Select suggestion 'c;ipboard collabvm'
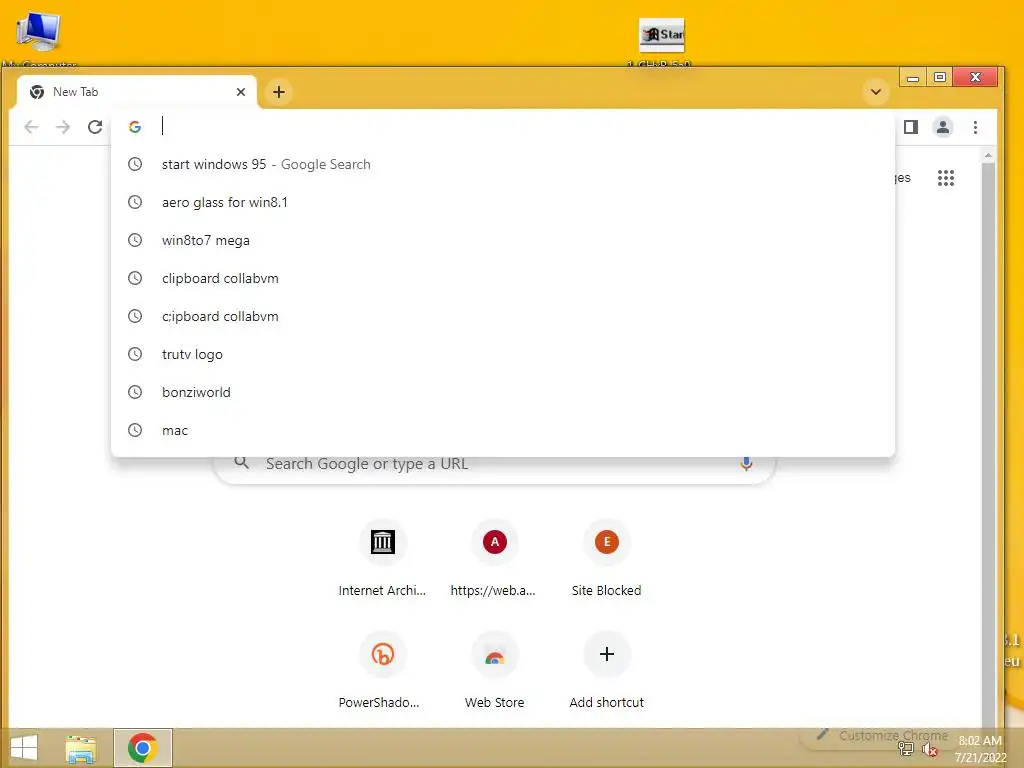Screen dimensions: 1024x768 pos(503,316)
